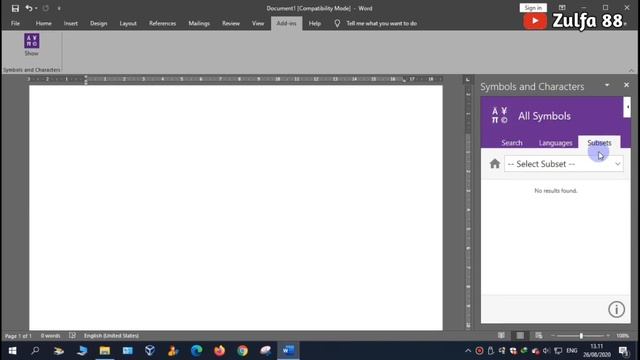Open File Explorer from the taskbar

[x=105, y=351]
